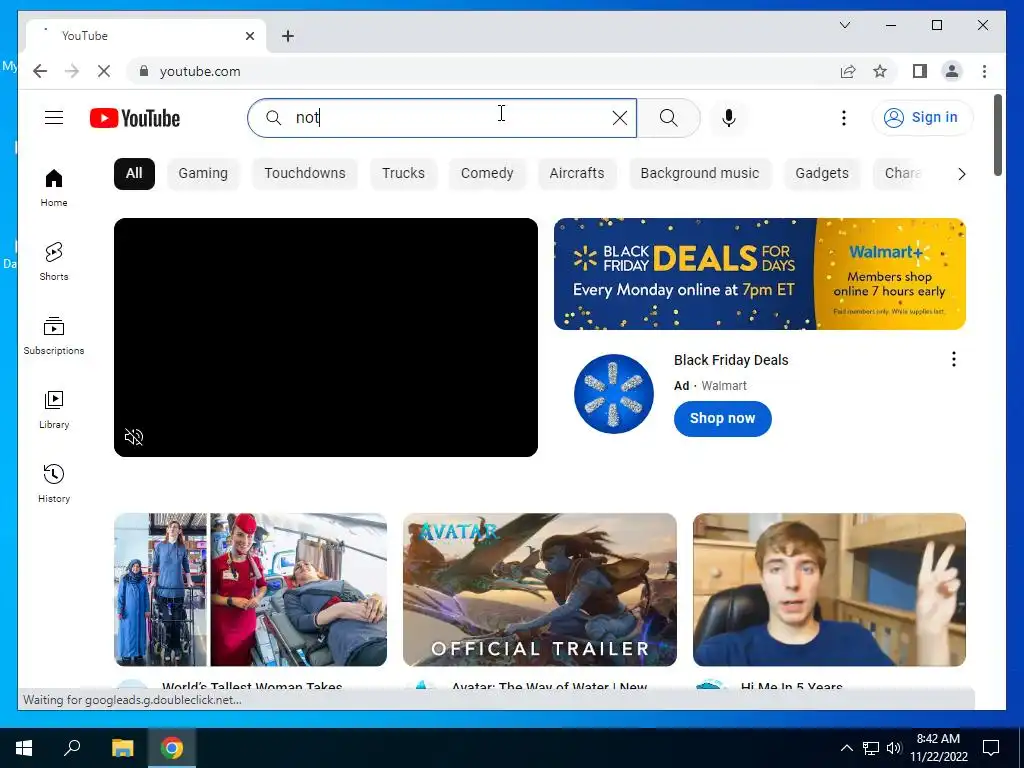This screenshot has height=768, width=1024.
Task: Expand the tab search dropdown chevron
Action: pos(844,25)
